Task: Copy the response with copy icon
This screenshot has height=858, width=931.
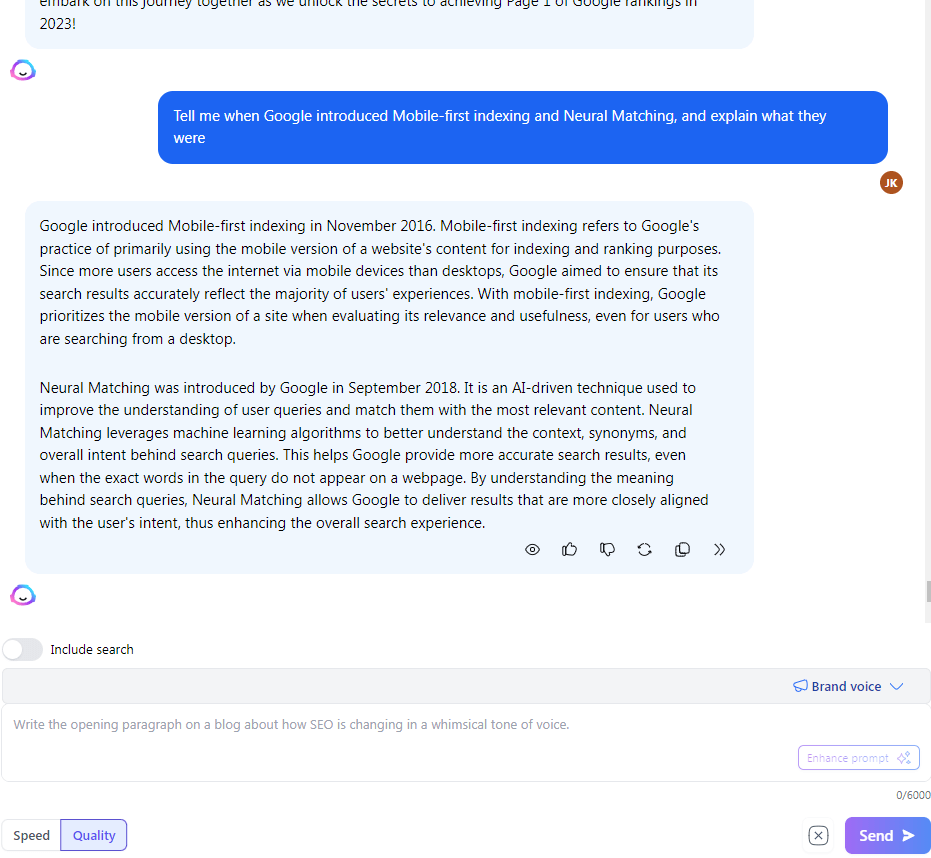Action: click(x=682, y=549)
